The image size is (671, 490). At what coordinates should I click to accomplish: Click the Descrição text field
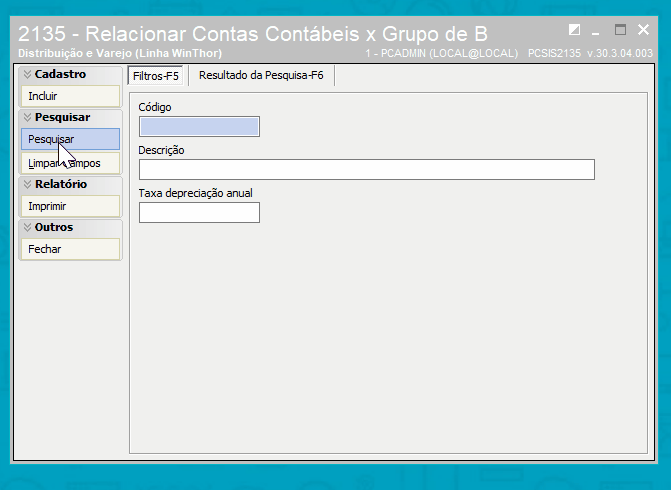tap(367, 169)
